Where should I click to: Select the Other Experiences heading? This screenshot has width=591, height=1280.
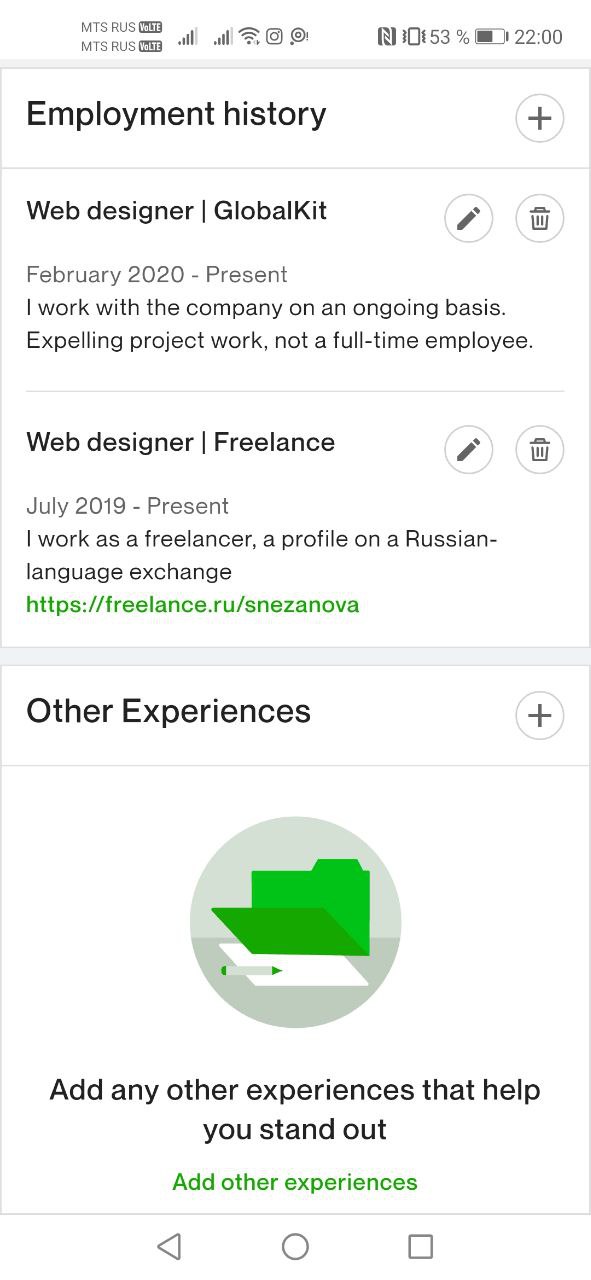[168, 712]
